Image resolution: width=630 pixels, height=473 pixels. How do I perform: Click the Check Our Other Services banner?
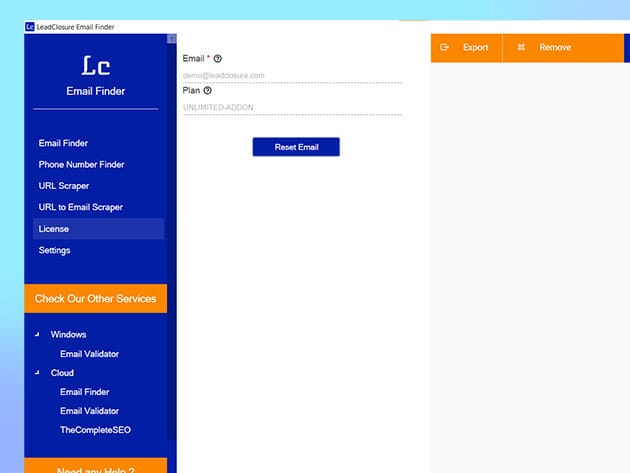point(95,298)
